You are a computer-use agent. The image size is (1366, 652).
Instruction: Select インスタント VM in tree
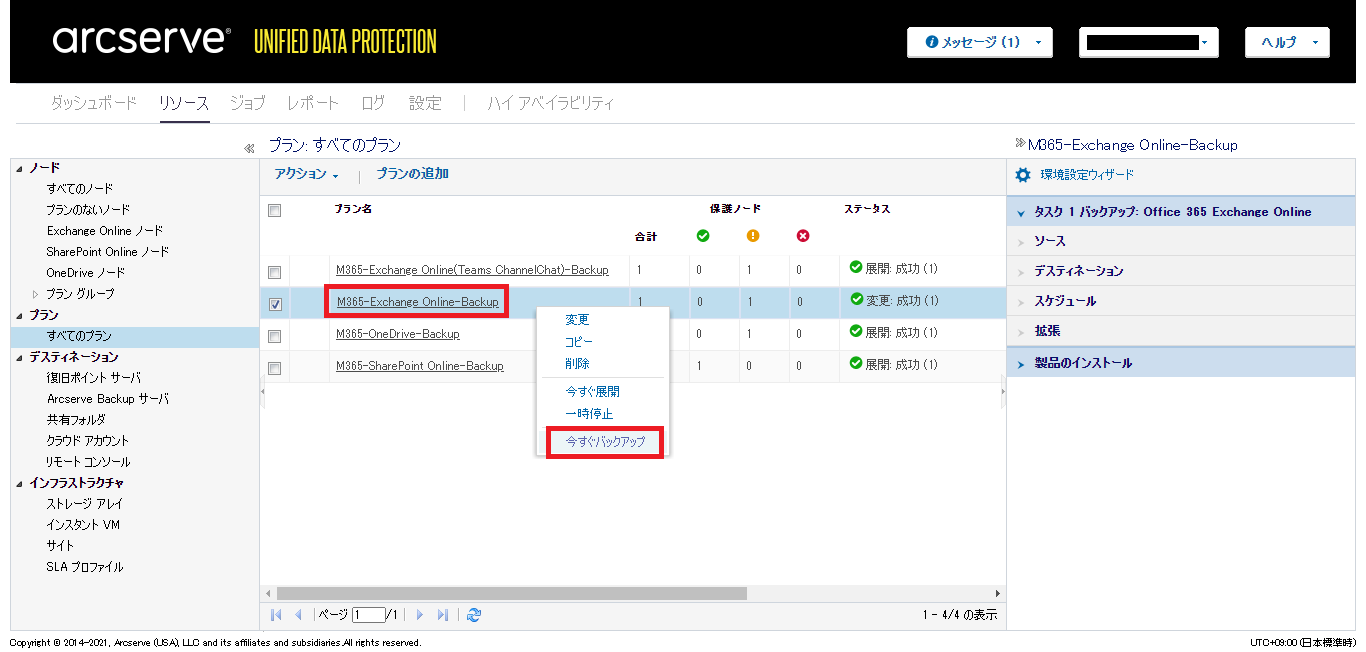(83, 525)
